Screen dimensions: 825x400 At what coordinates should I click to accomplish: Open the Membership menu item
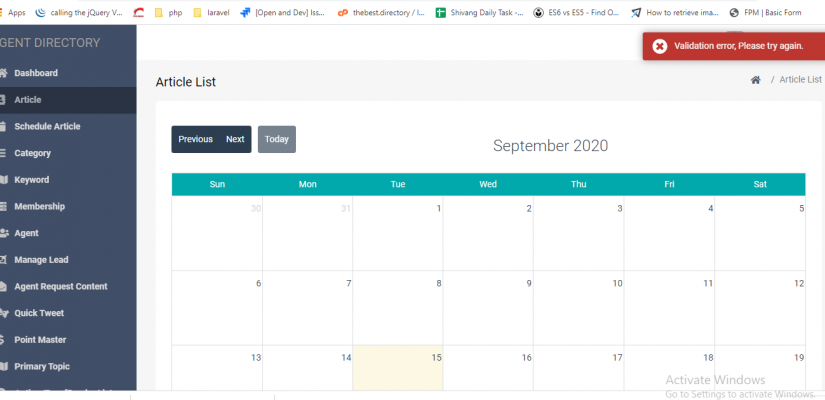click(x=39, y=206)
